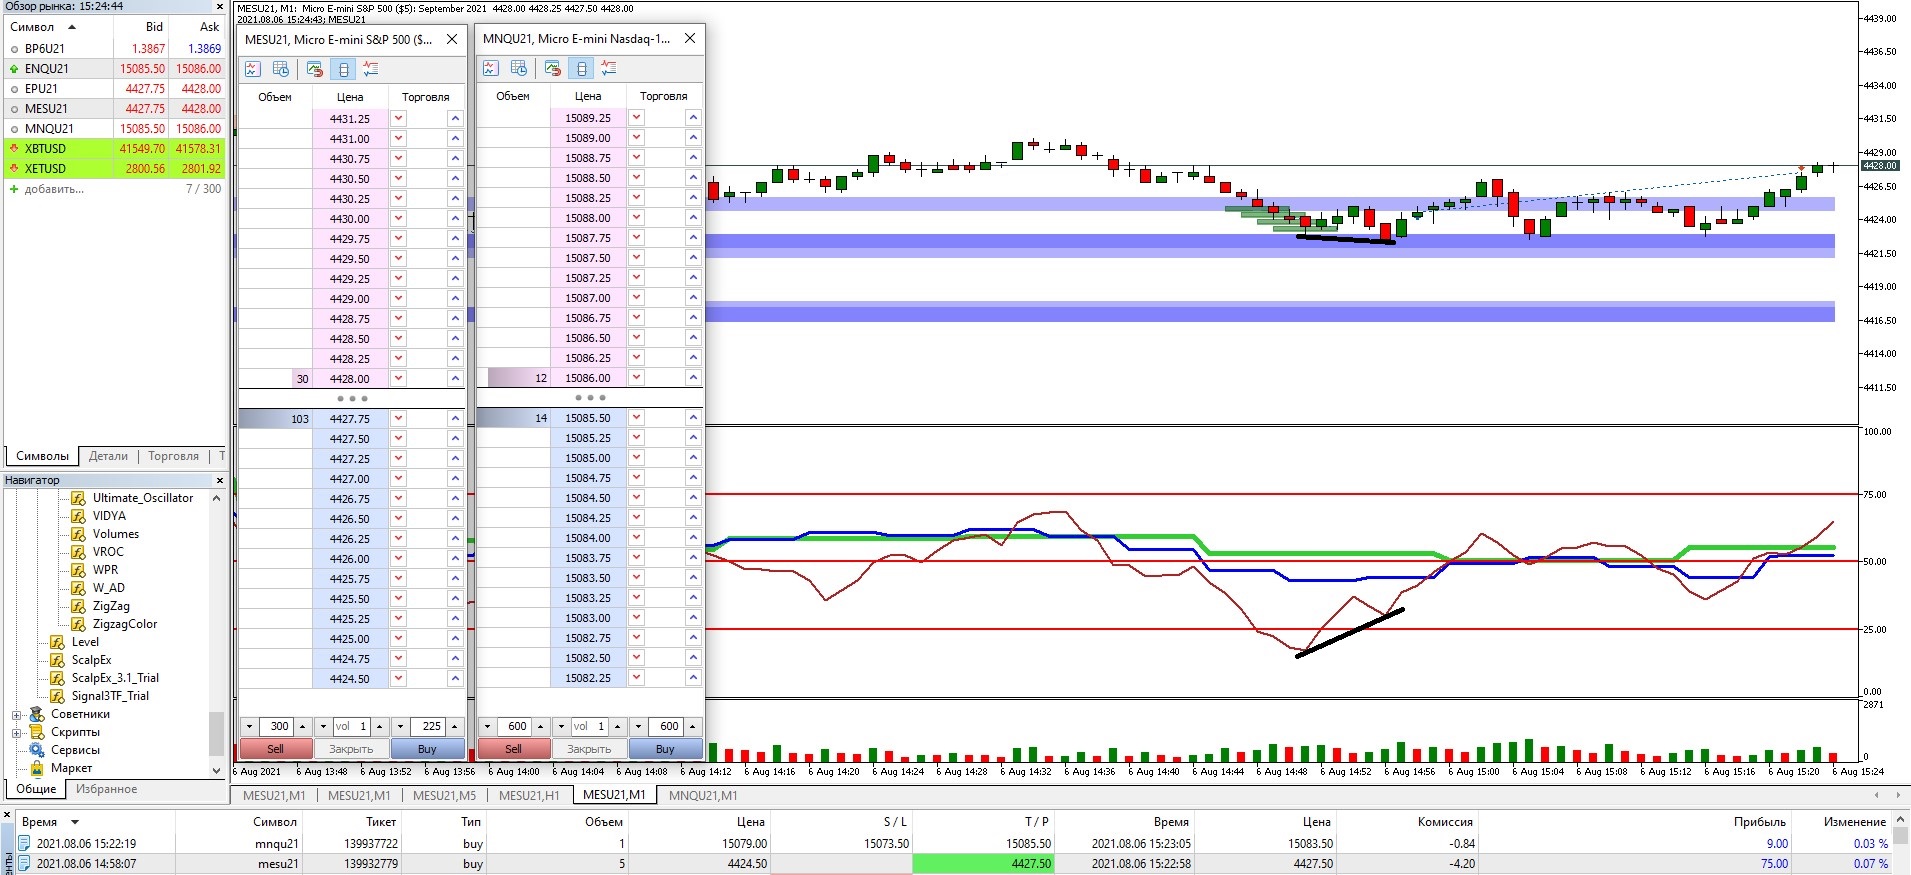1911x875 pixels.
Task: Open the Детали tab in Market Watch
Action: [x=108, y=456]
